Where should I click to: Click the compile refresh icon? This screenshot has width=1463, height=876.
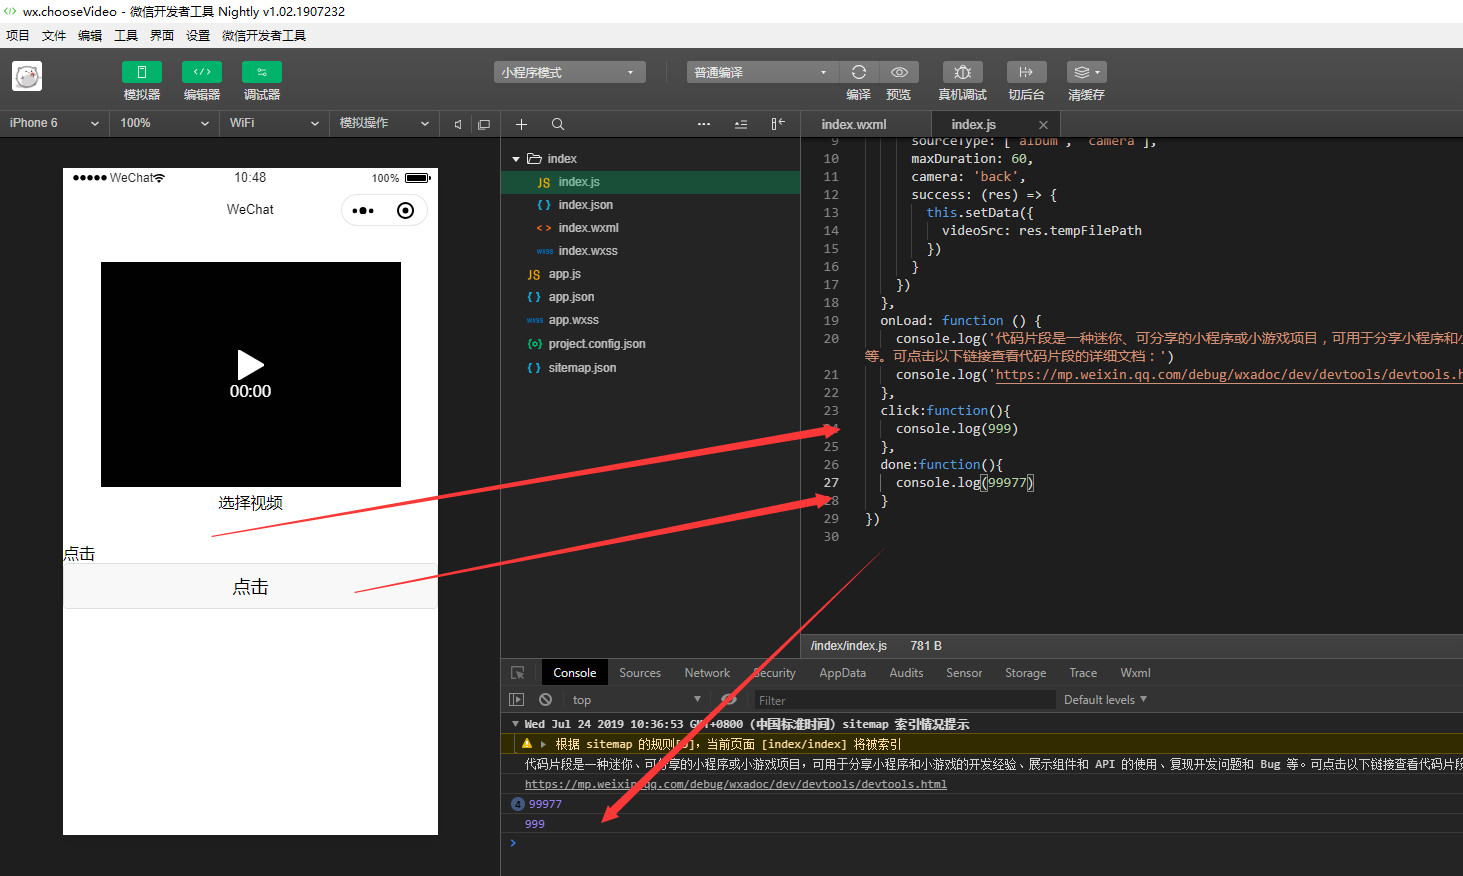click(858, 72)
